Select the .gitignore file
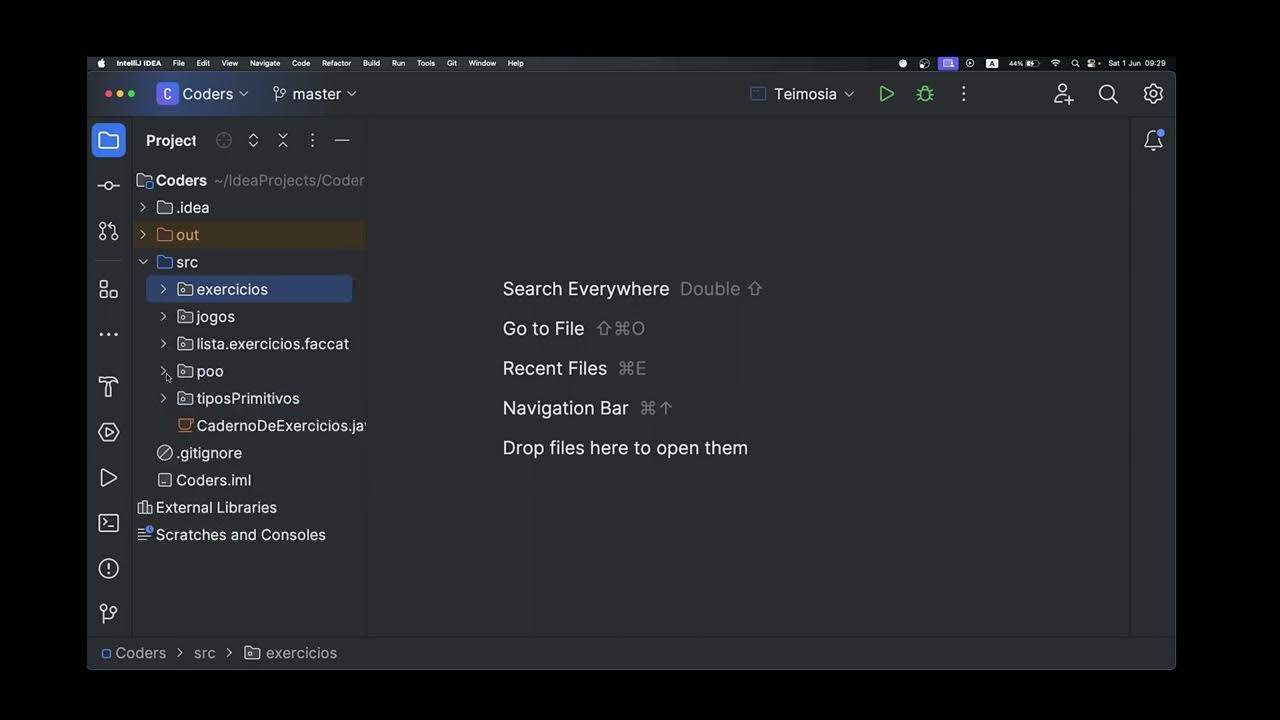The width and height of the screenshot is (1280, 720). pyautogui.click(x=209, y=453)
